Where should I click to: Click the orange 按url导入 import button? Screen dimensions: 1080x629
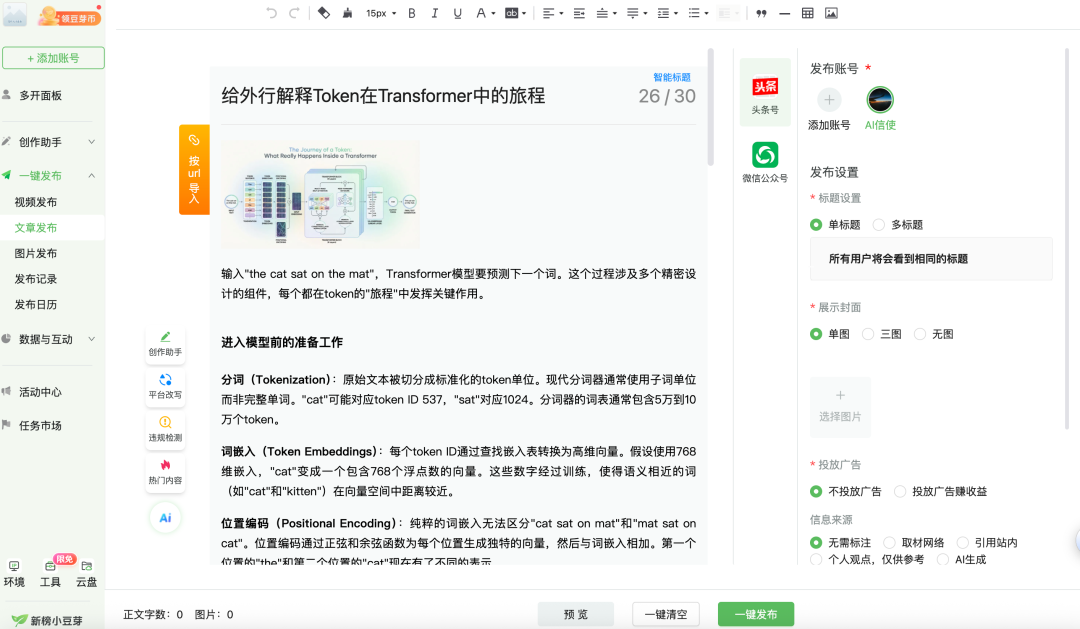[x=194, y=169]
